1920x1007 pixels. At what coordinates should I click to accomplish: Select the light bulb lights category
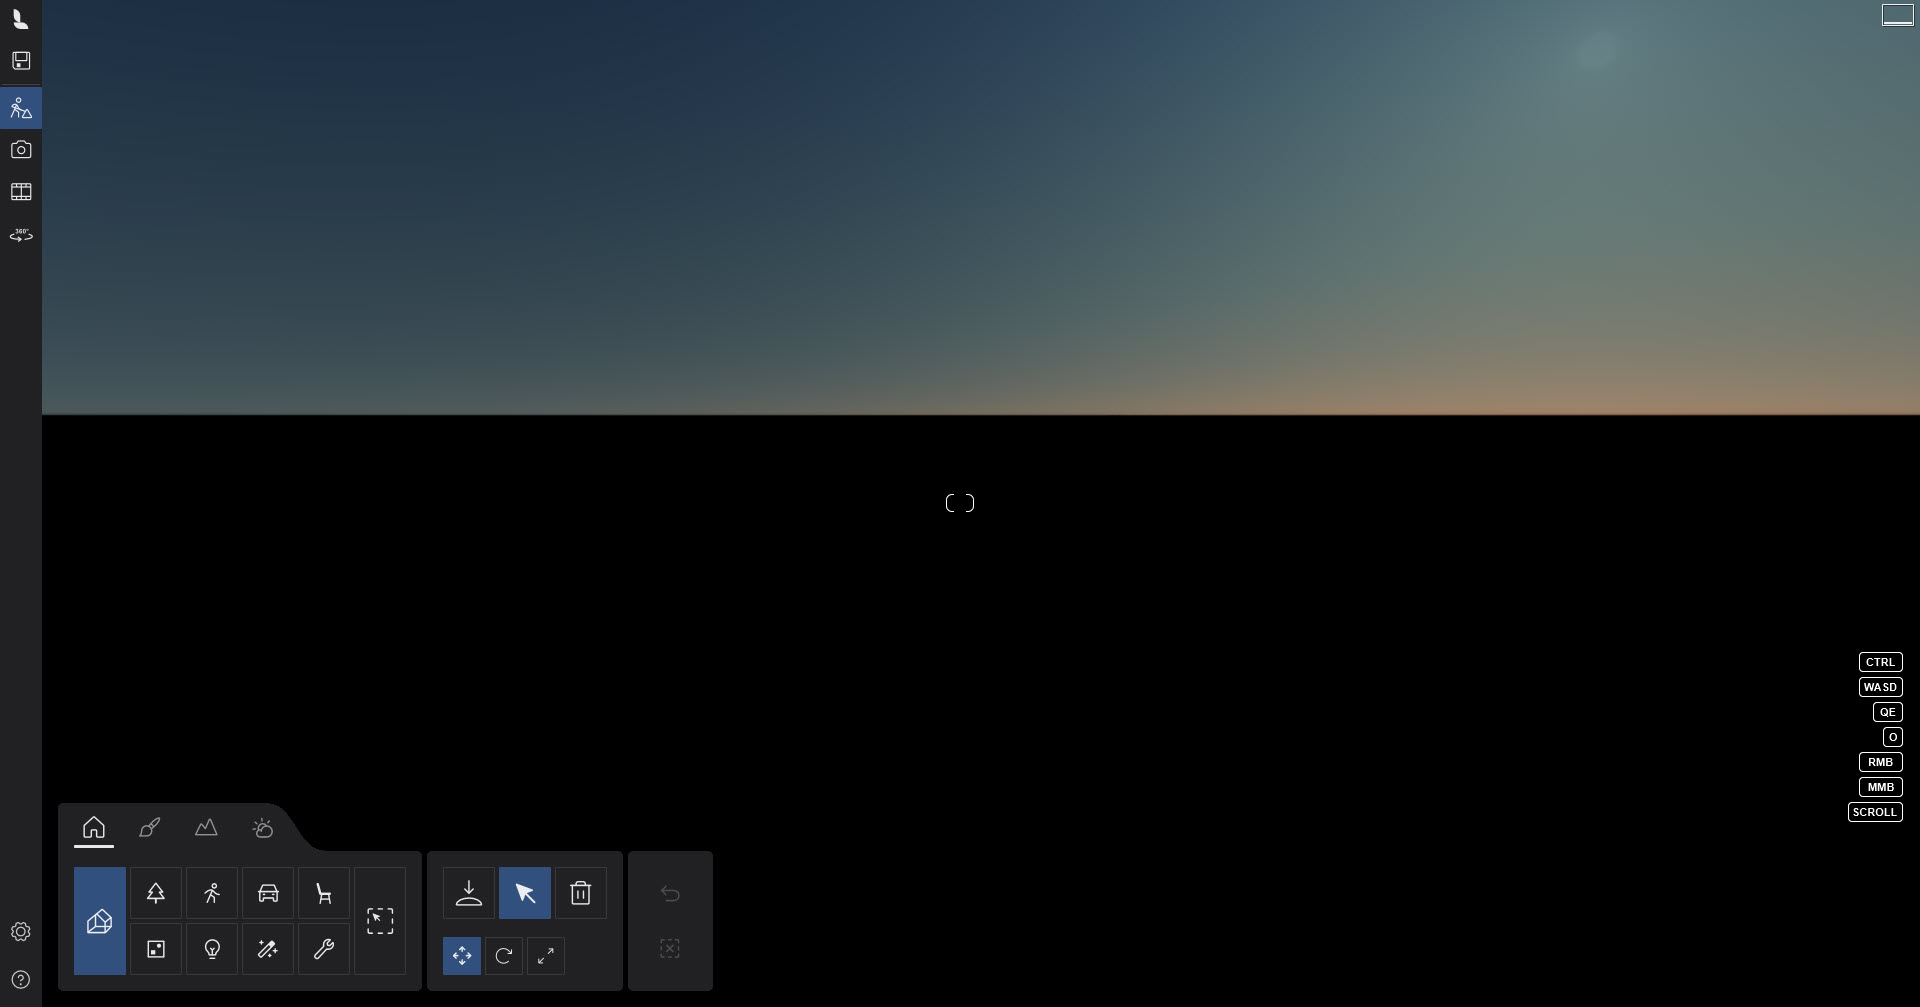pyautogui.click(x=212, y=949)
